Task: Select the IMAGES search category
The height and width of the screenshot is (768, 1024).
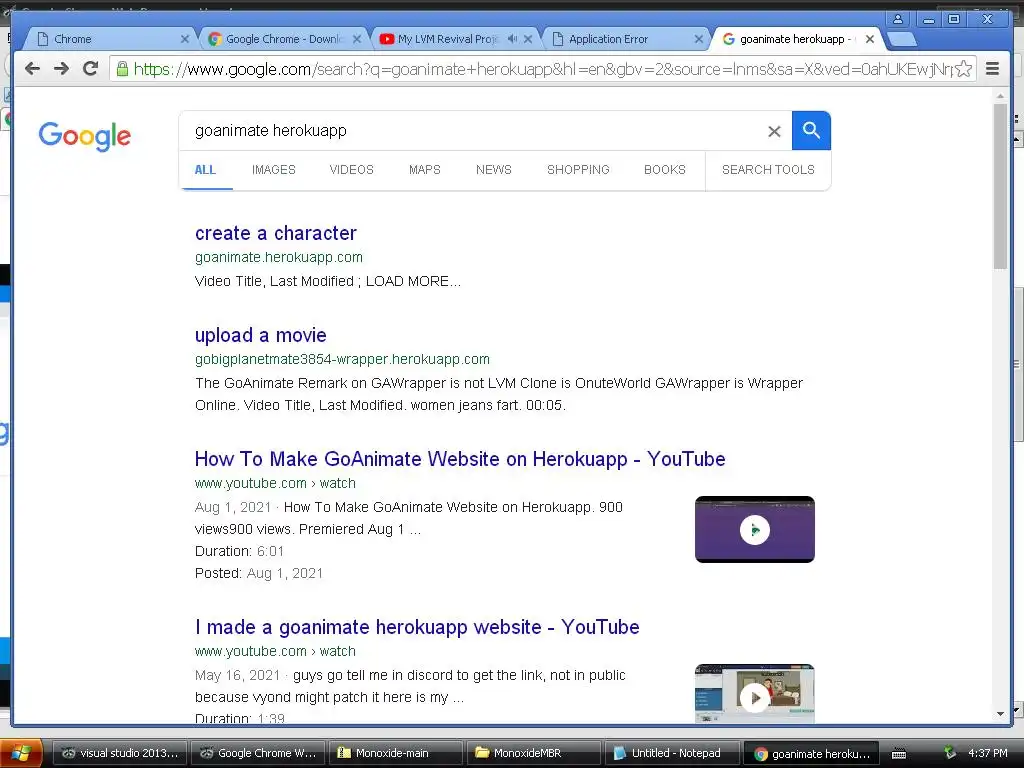Action: [x=274, y=170]
